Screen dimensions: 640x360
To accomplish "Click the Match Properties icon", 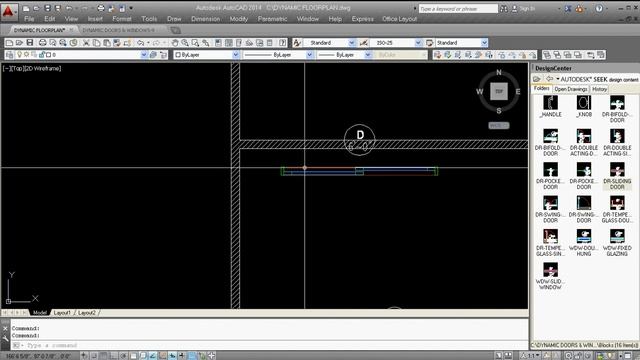I will pos(117,42).
